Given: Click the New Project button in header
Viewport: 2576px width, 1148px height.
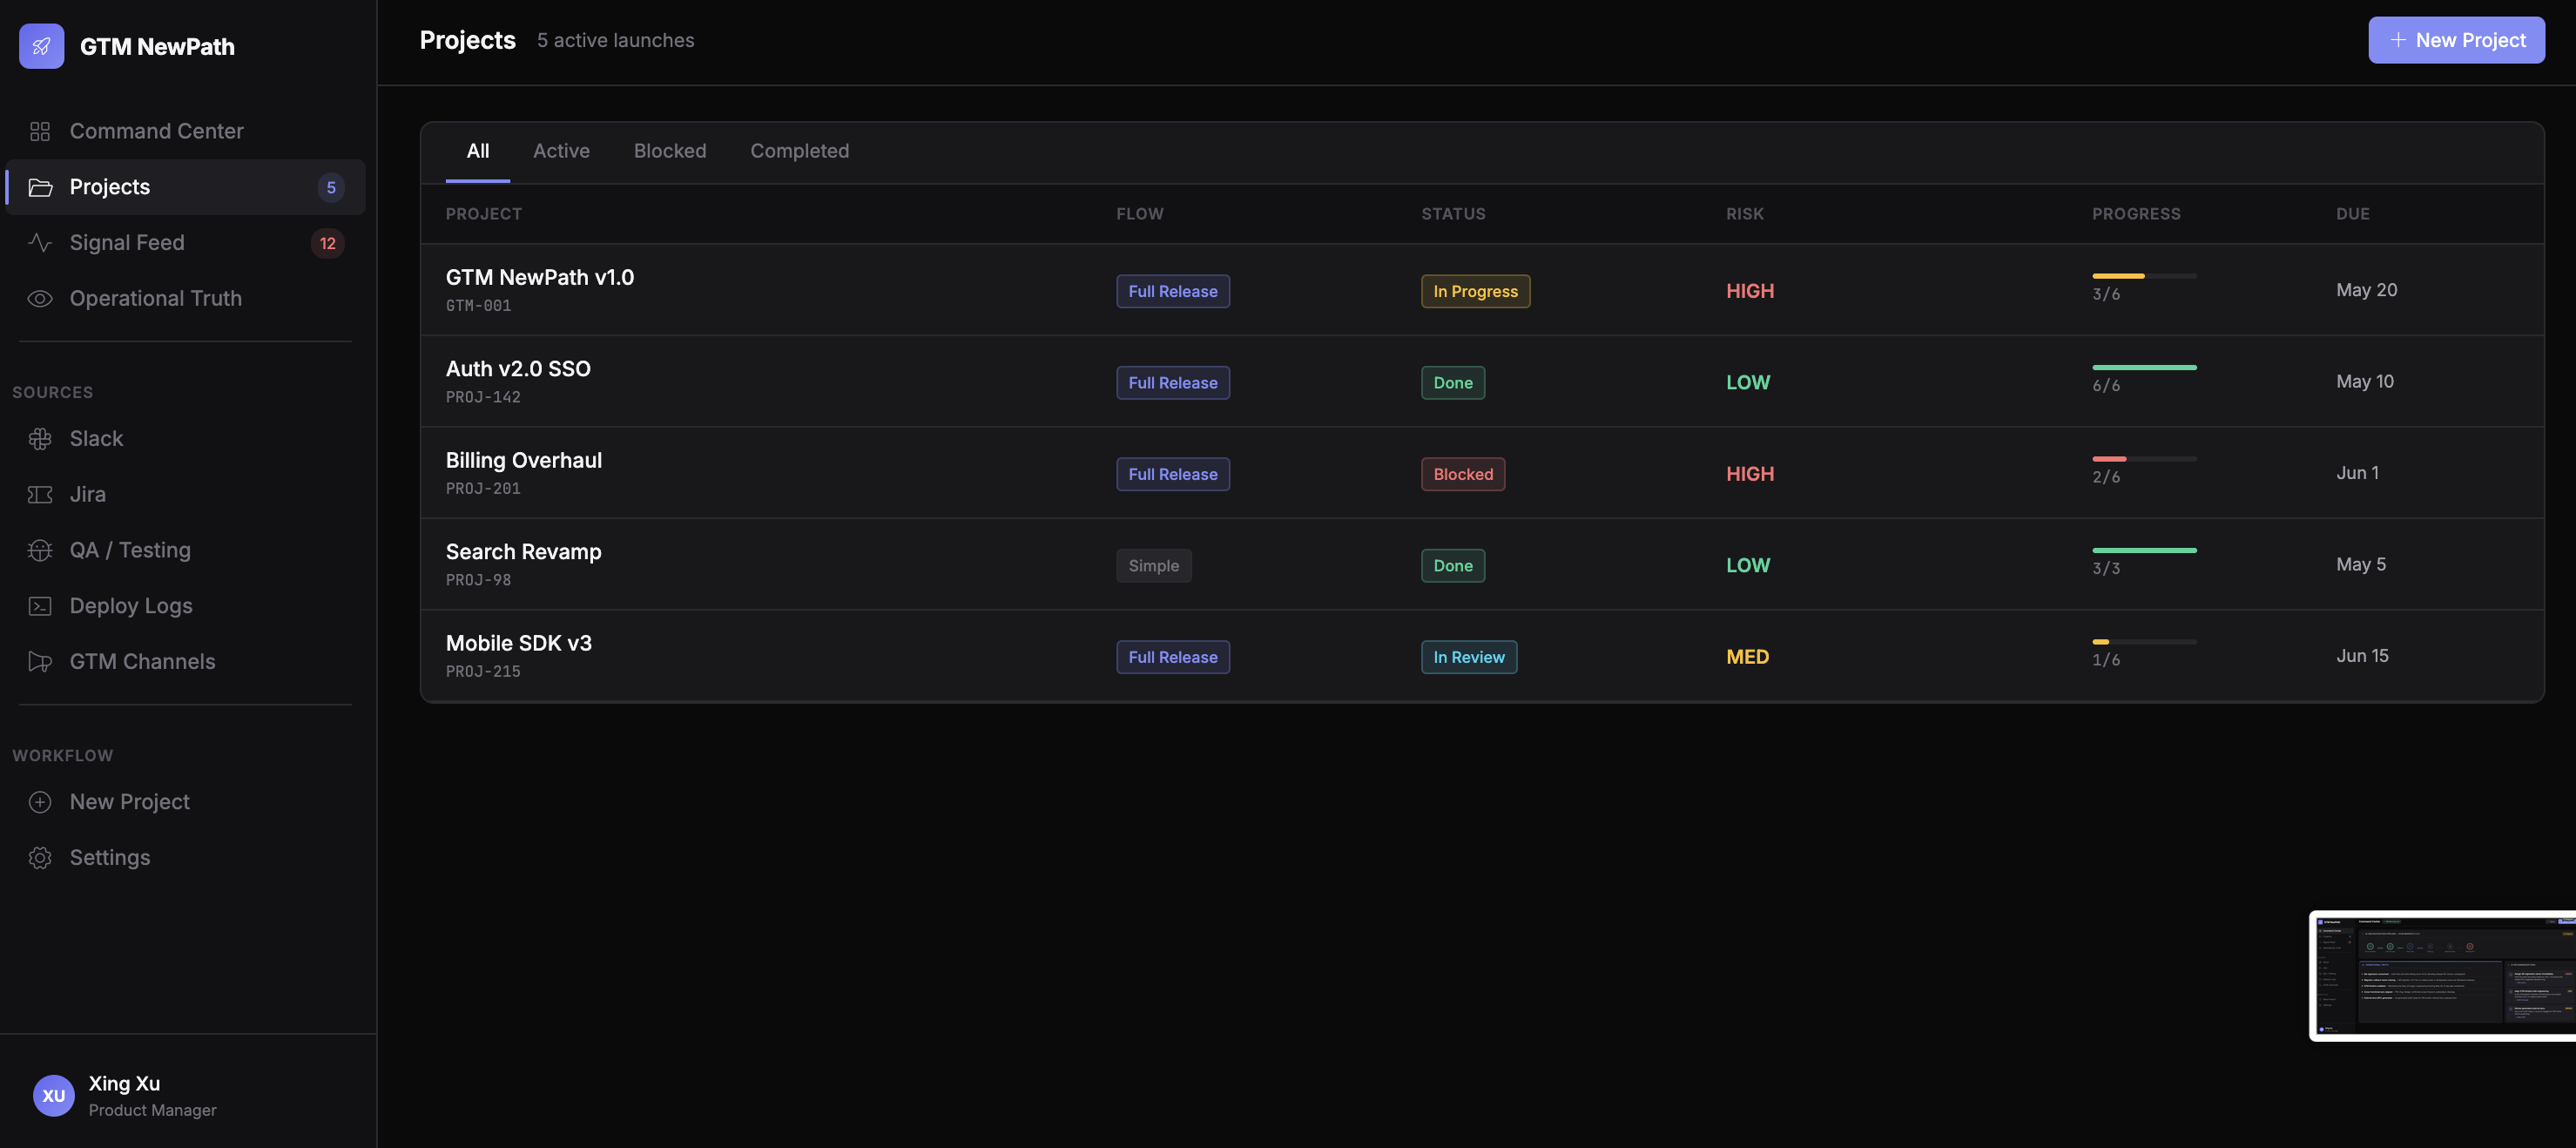Looking at the screenshot, I should click(2456, 40).
